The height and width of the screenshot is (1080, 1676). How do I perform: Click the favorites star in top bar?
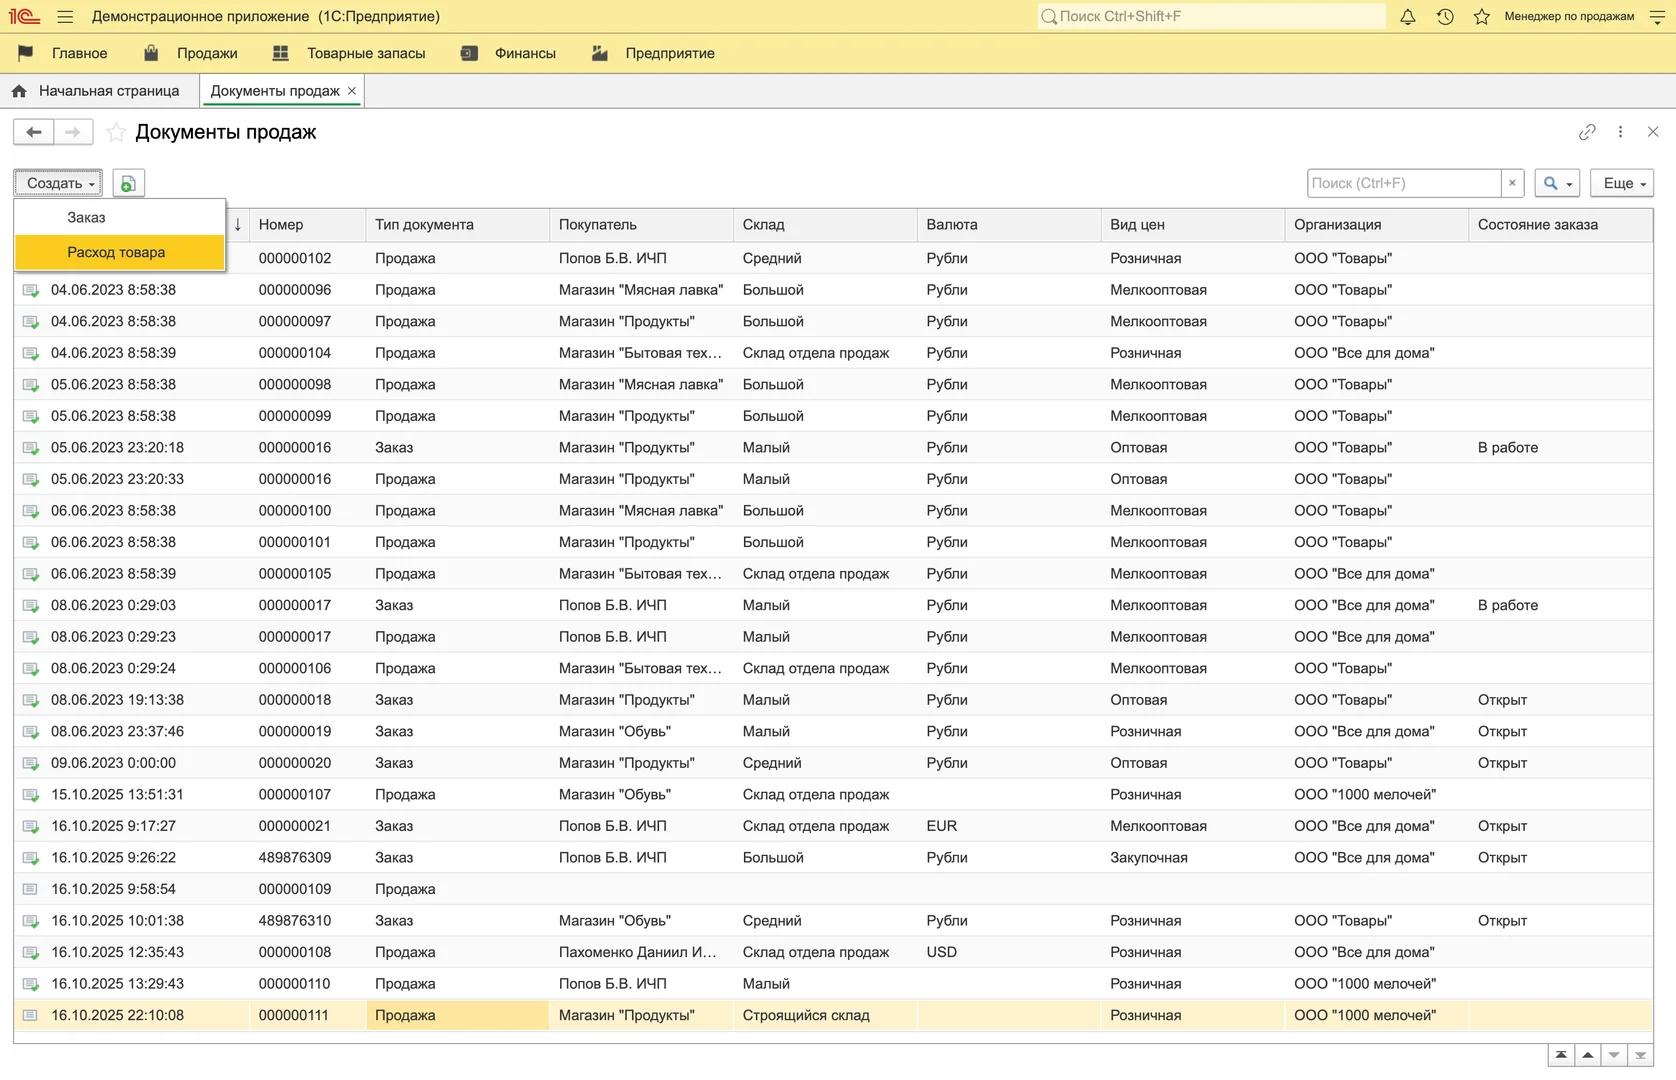tap(1482, 17)
